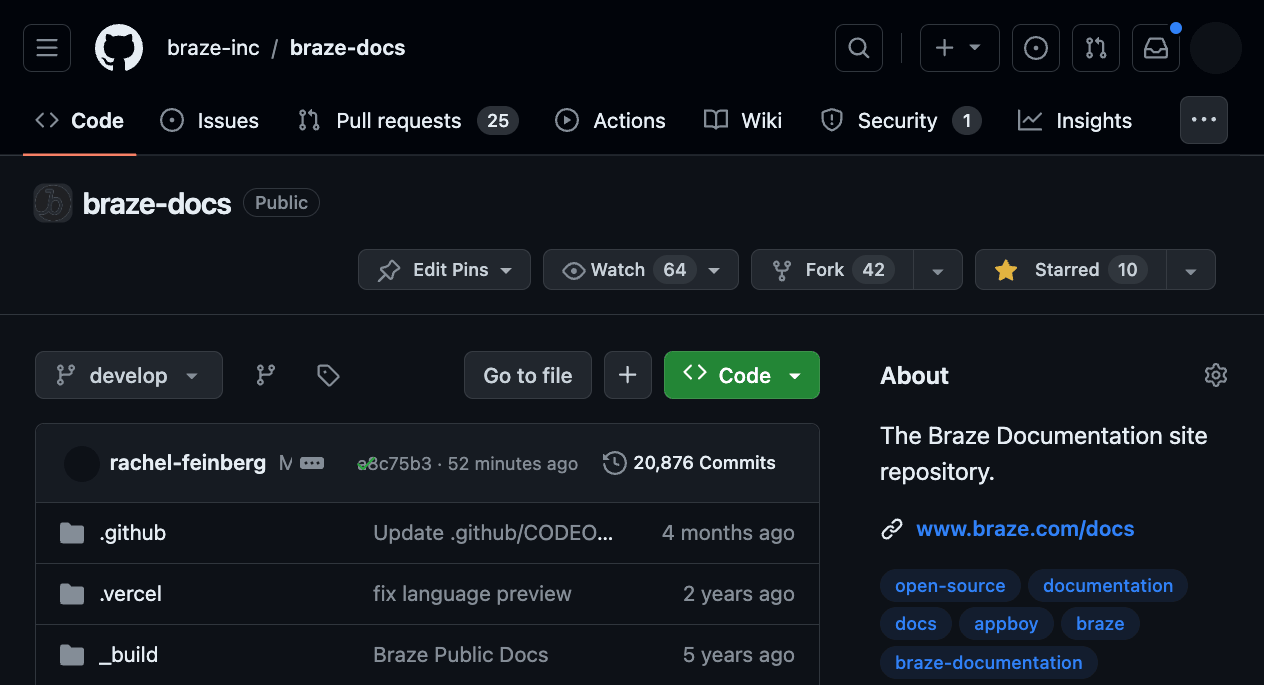This screenshot has height=685, width=1264.
Task: Open the develop branch selector
Action: click(129, 375)
